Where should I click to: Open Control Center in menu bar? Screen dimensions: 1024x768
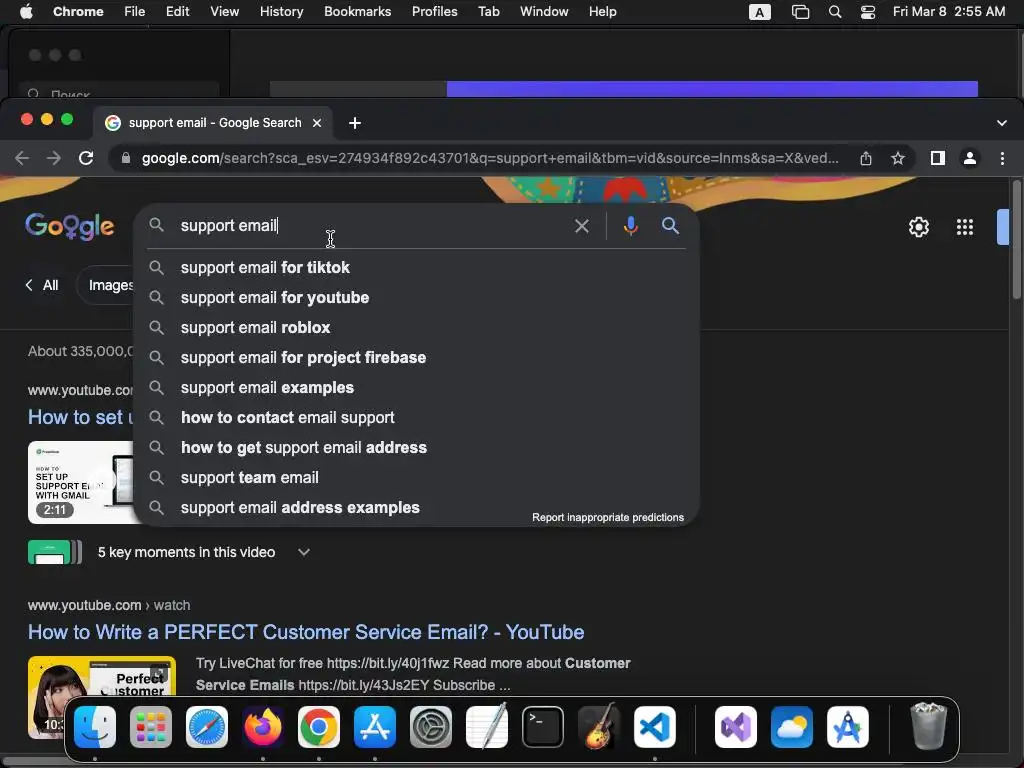click(x=867, y=12)
